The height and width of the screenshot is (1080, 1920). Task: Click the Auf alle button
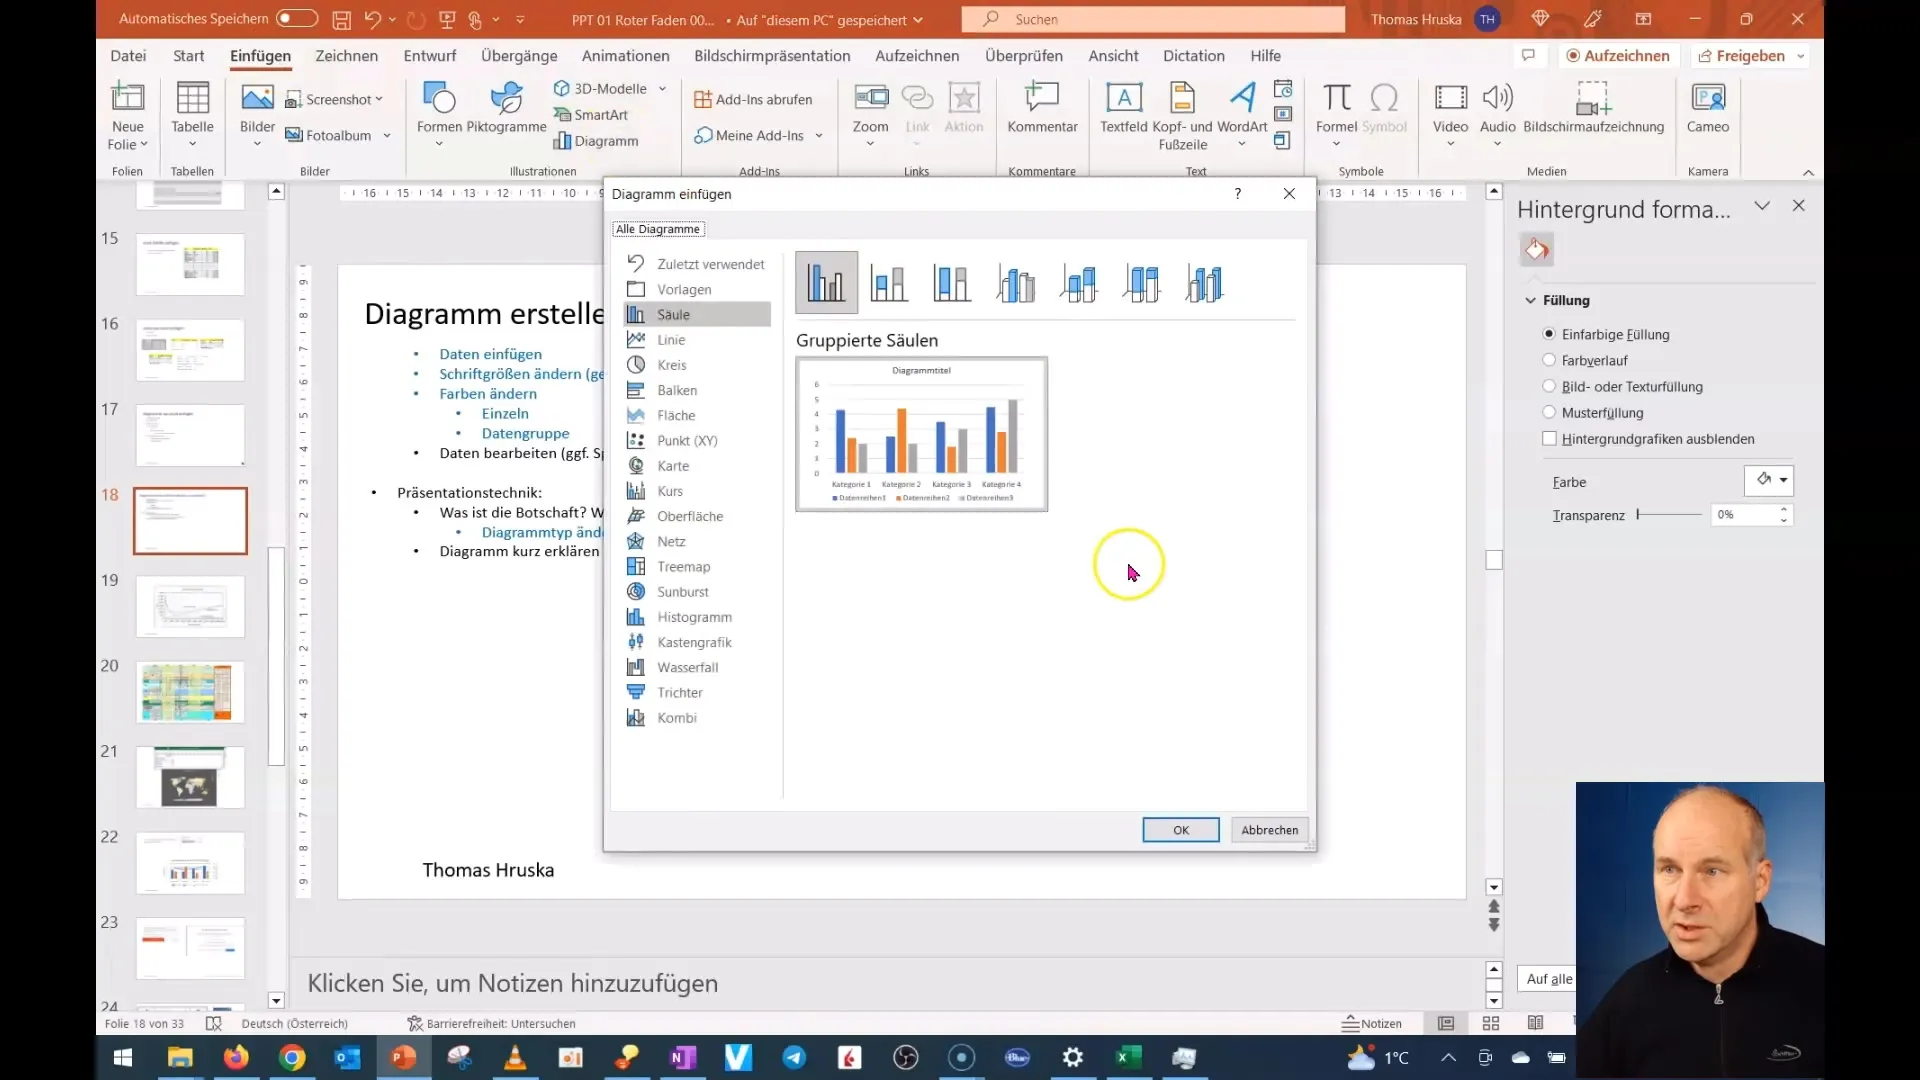pyautogui.click(x=1548, y=979)
